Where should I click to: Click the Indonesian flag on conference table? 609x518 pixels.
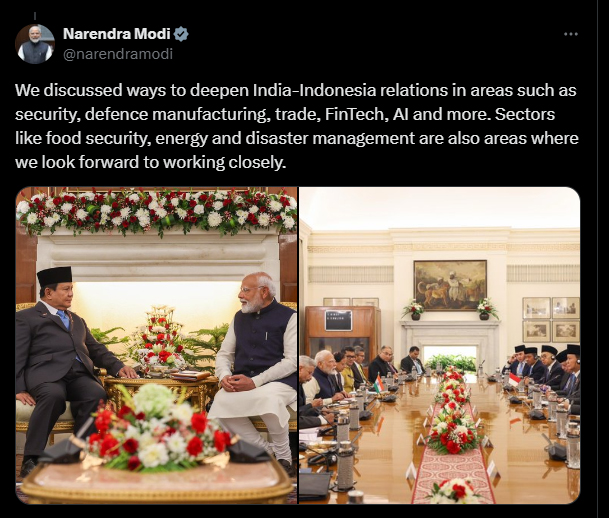pos(513,379)
